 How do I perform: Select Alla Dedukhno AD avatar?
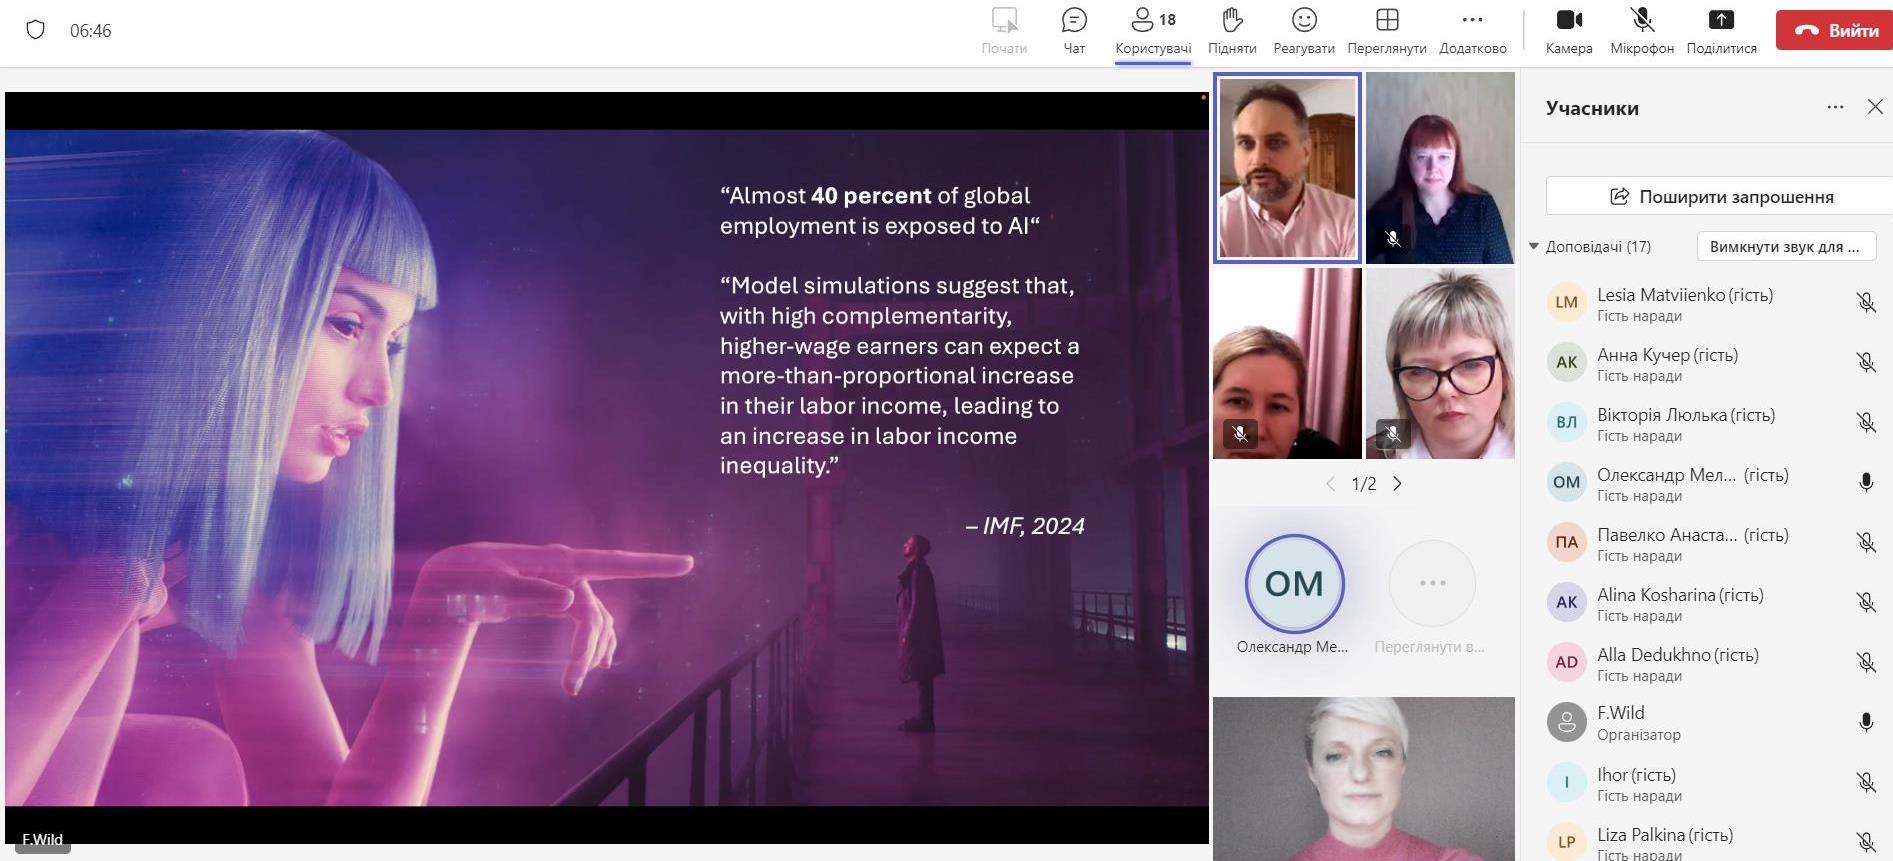pyautogui.click(x=1567, y=662)
